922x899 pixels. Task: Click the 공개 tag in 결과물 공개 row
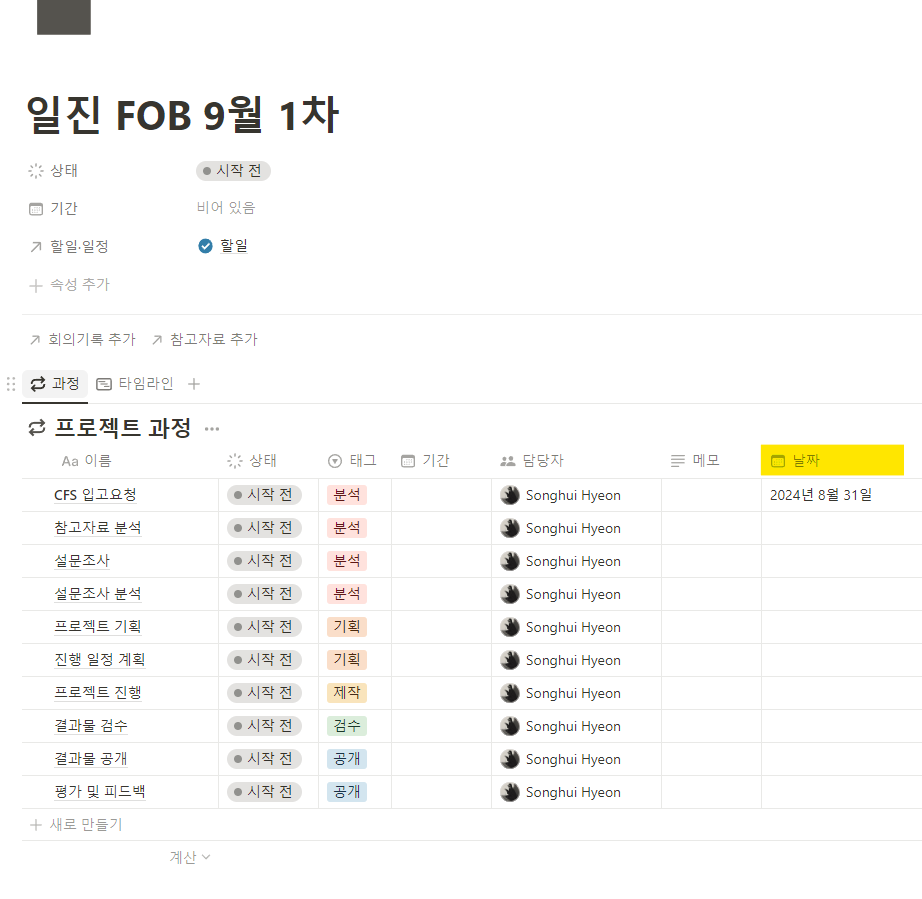click(347, 758)
